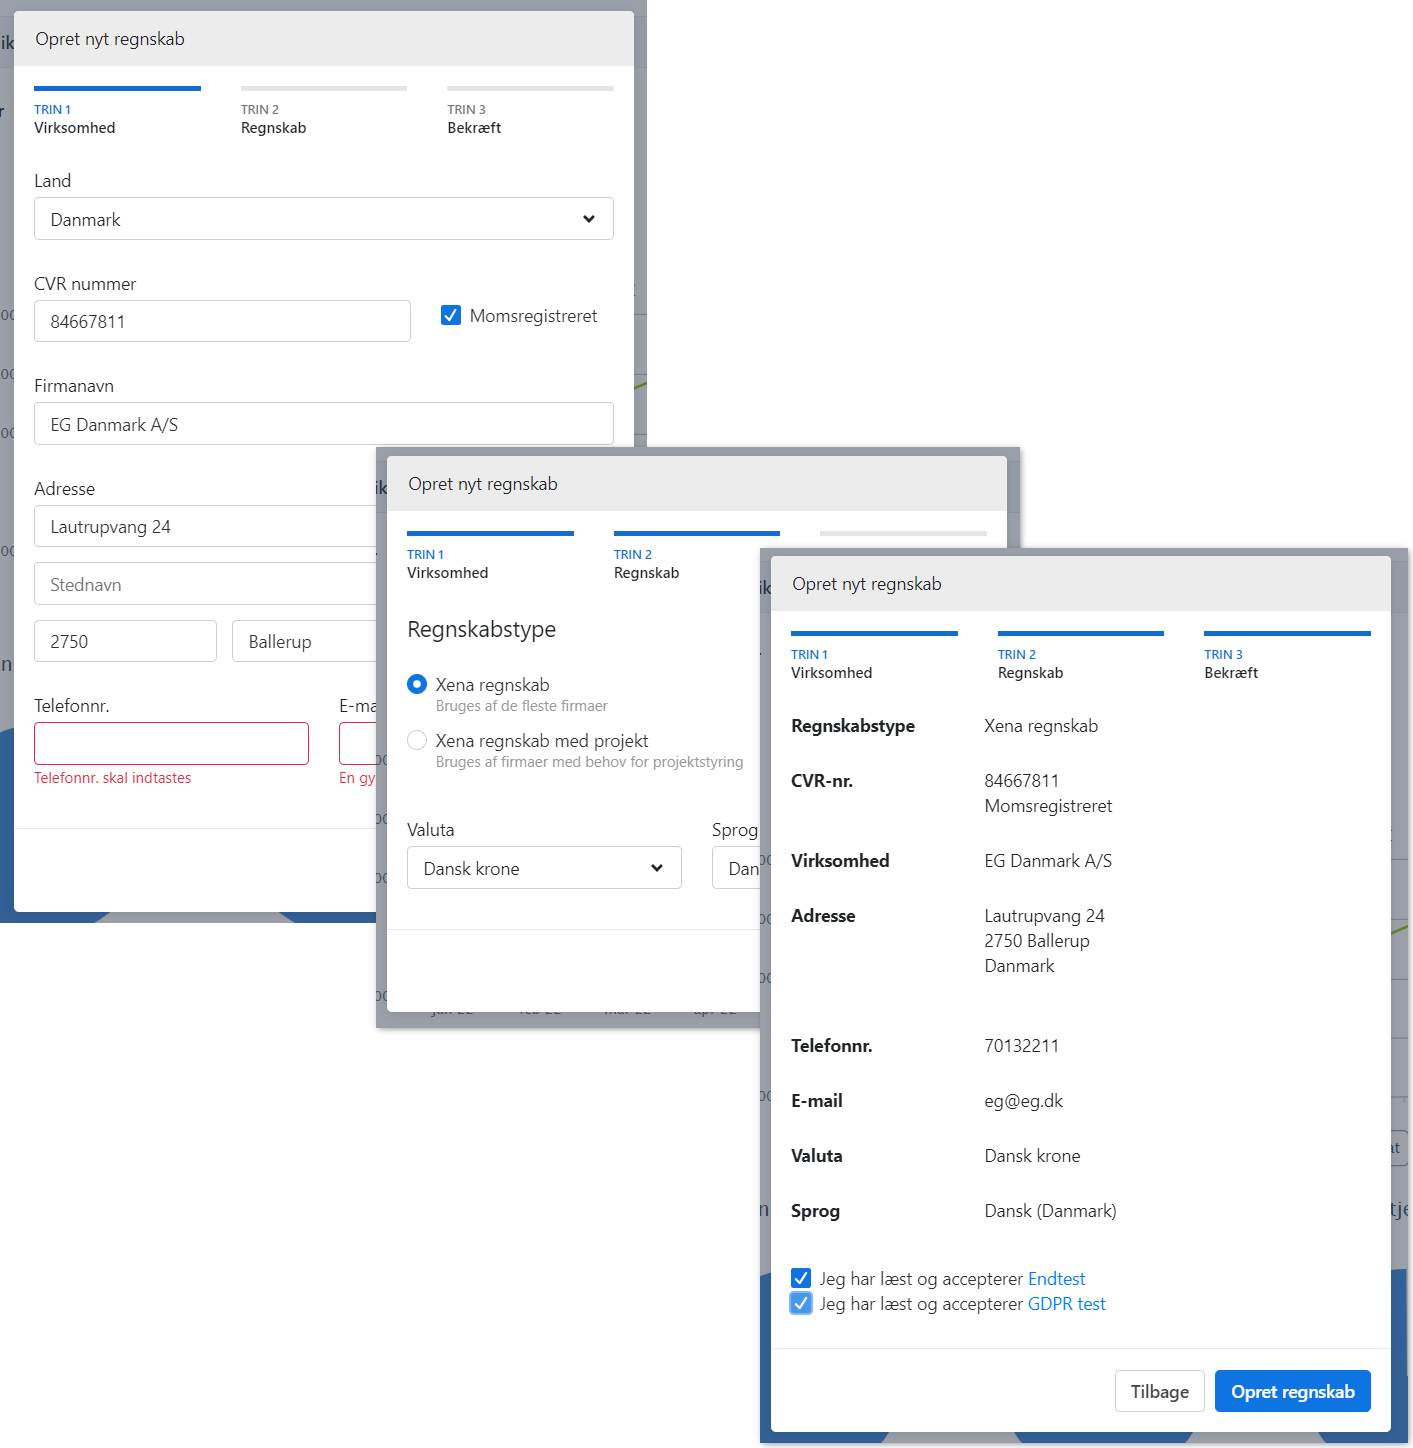The width and height of the screenshot is (1413, 1448).
Task: Click the Stednavn input field
Action: [205, 585]
